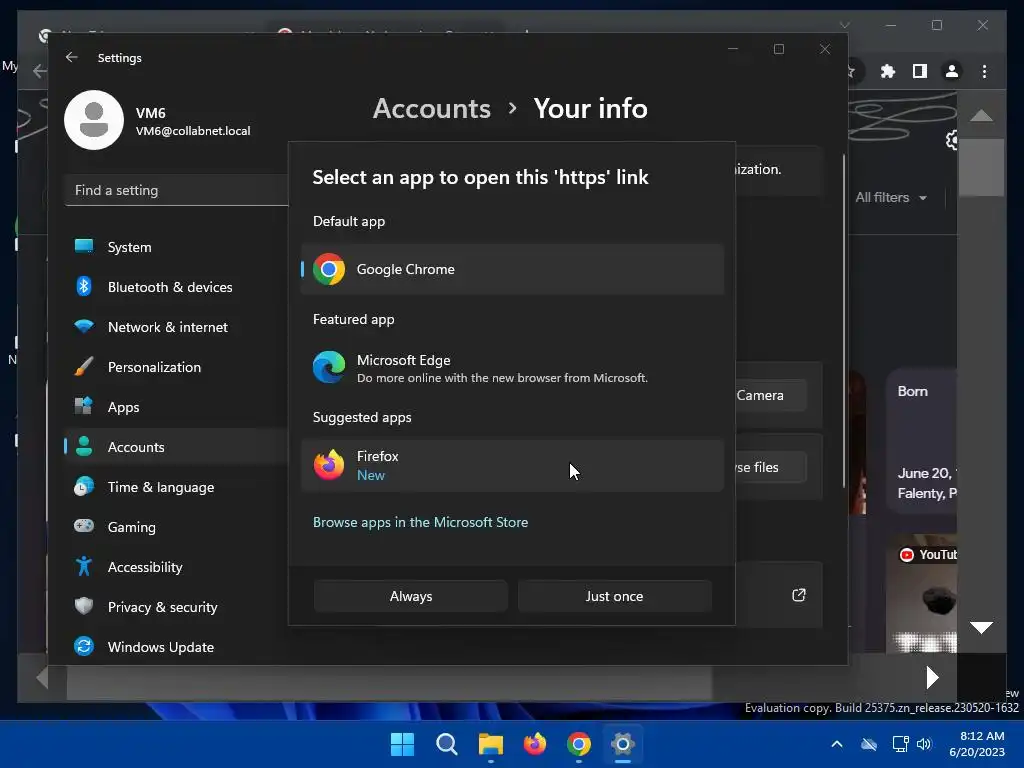Open the YouTube video thumbnail in Chrome
Screen dimensions: 1024x768
pyautogui.click(x=921, y=593)
